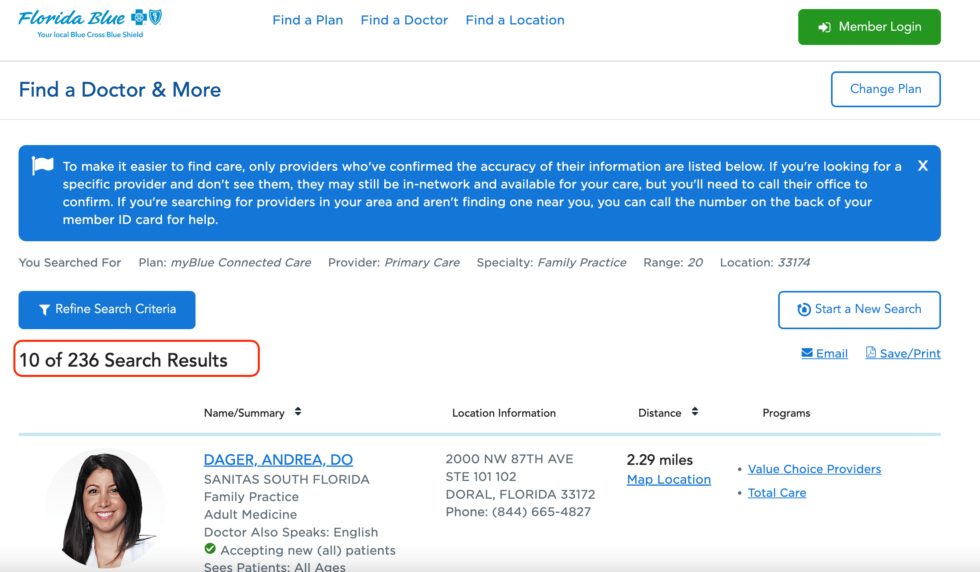Screen dimensions: 980x572
Task: Click SANITAS SOUTH FLORIDA text
Action: pos(286,479)
